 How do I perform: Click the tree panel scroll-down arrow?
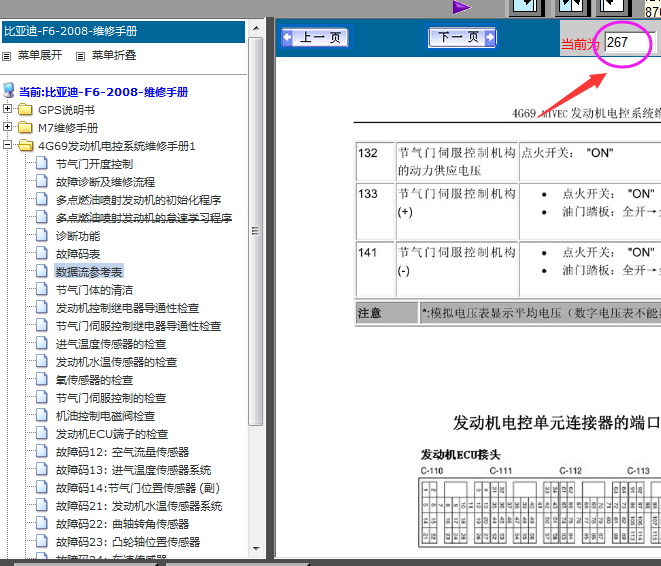(256, 549)
